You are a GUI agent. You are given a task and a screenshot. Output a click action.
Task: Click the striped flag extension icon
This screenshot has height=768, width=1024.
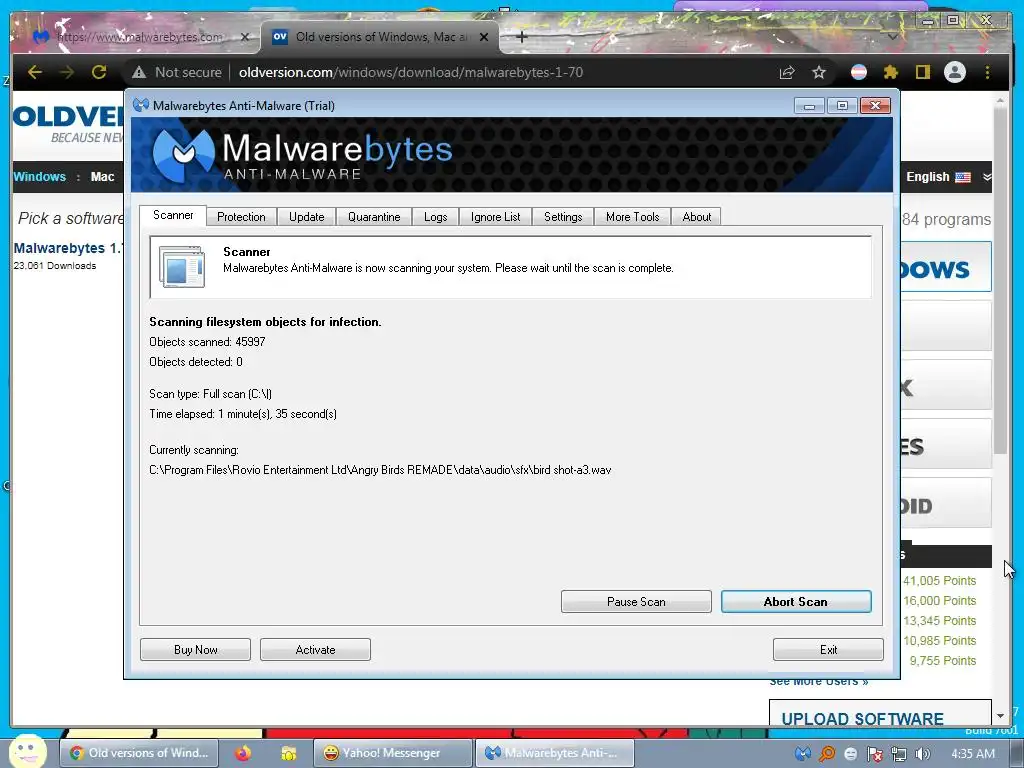pyautogui.click(x=859, y=72)
